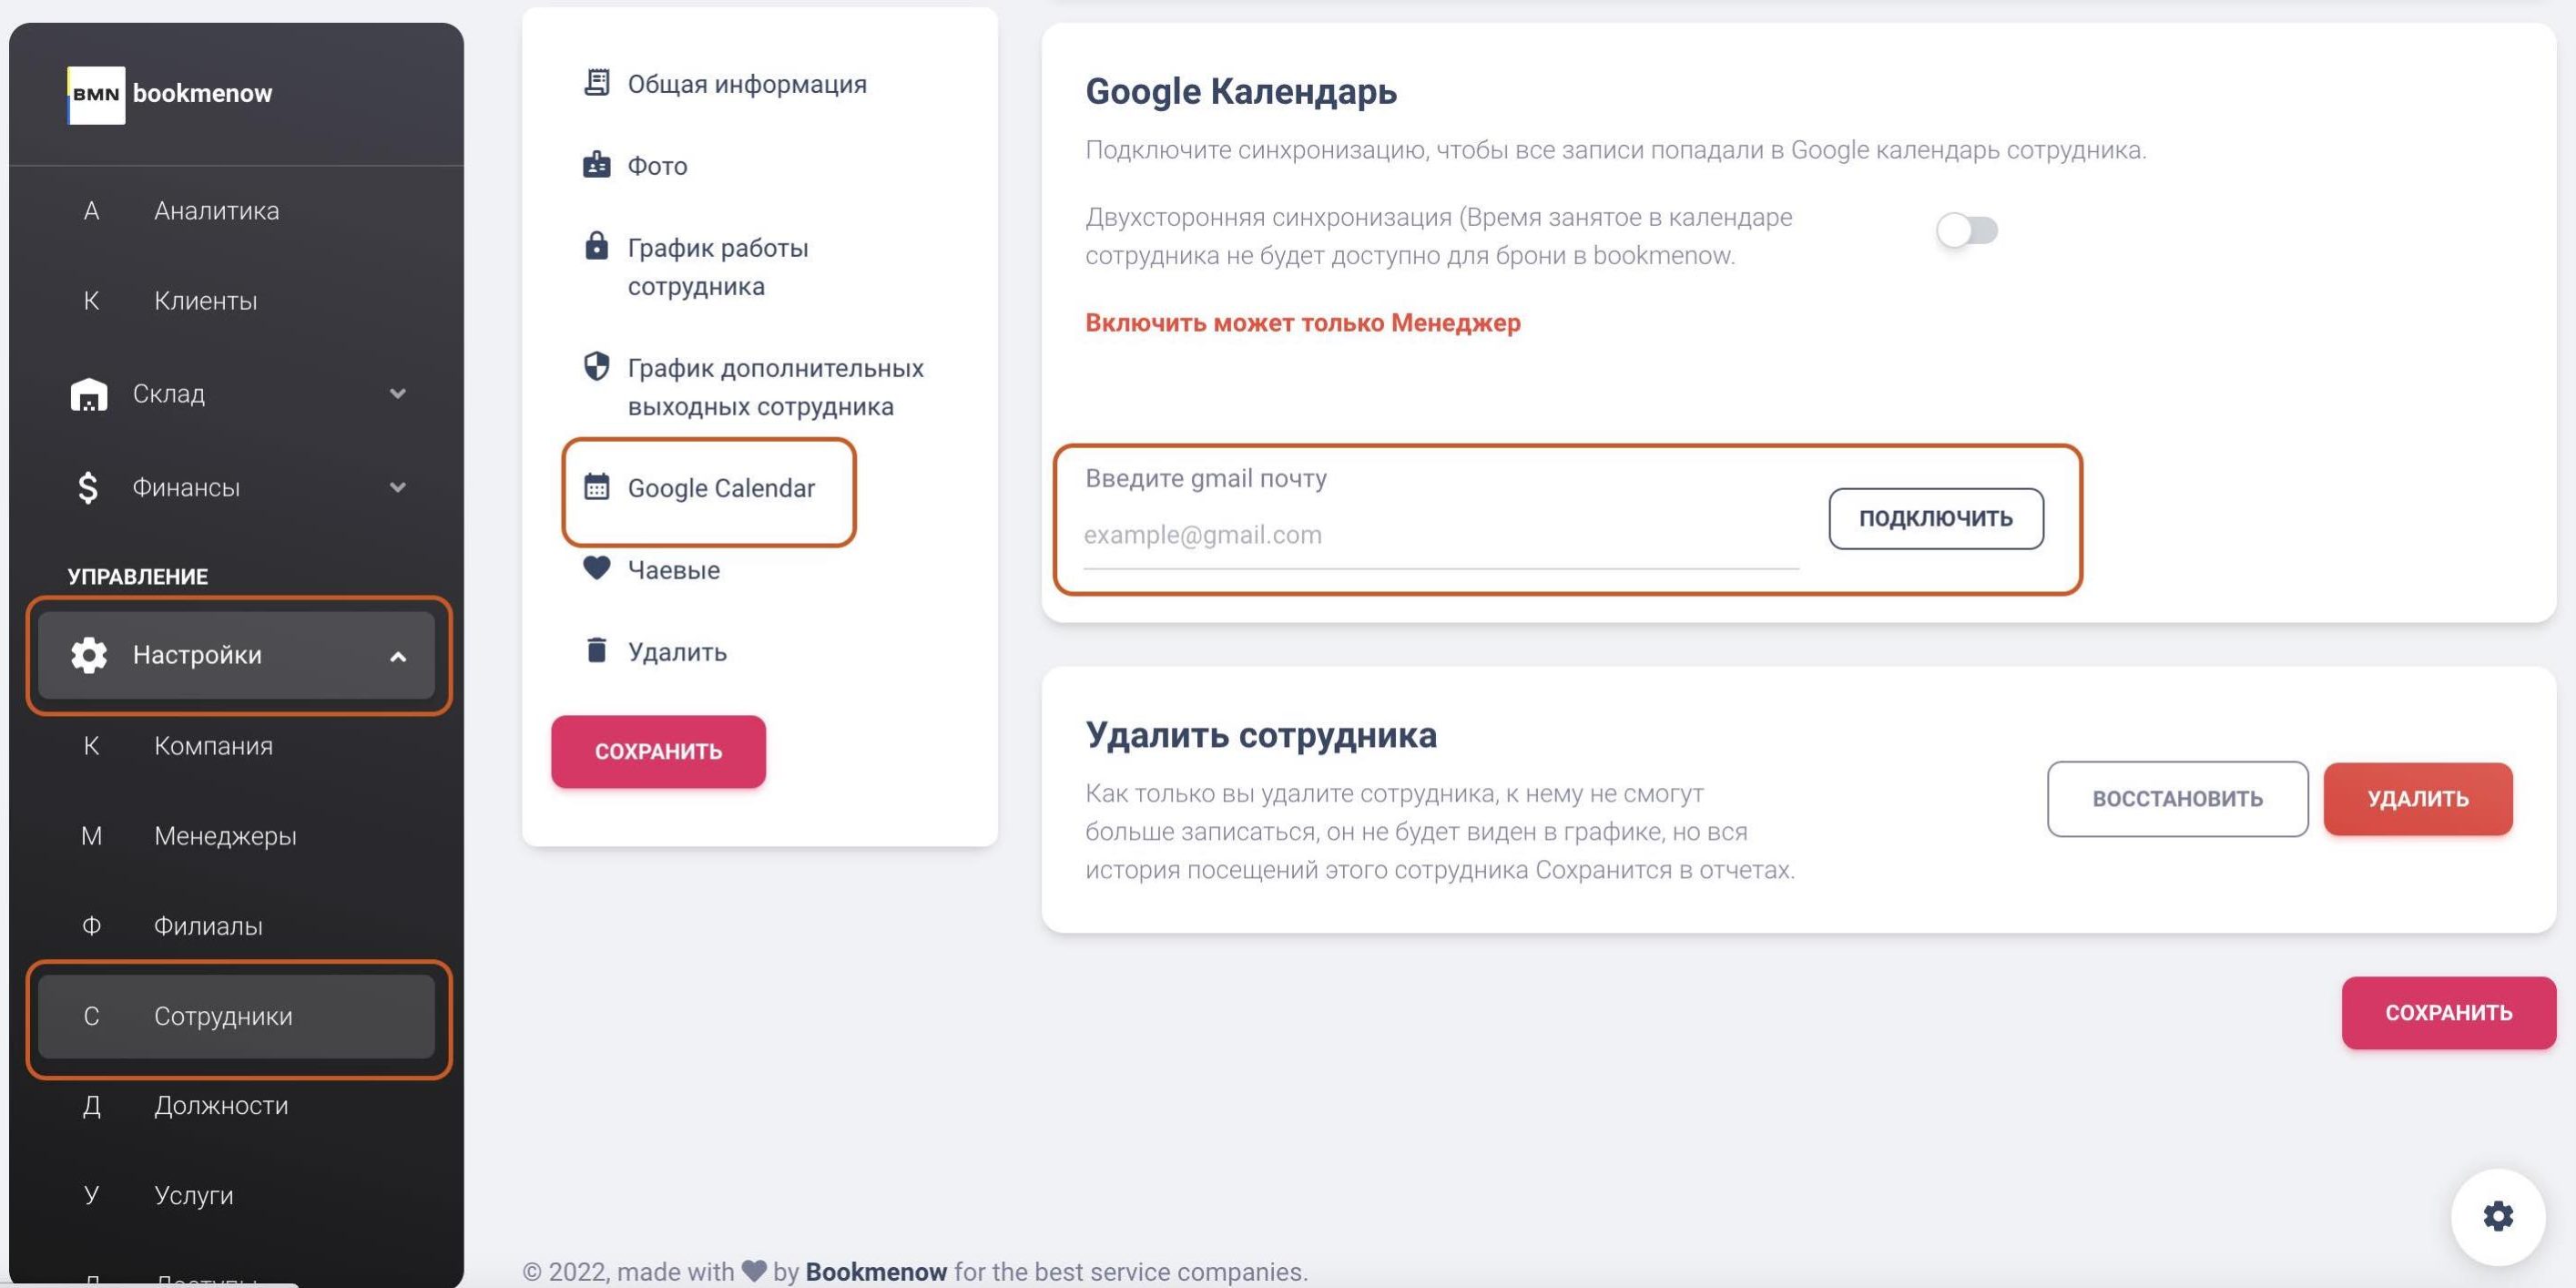Collapse the Настройки section

[x=399, y=658]
